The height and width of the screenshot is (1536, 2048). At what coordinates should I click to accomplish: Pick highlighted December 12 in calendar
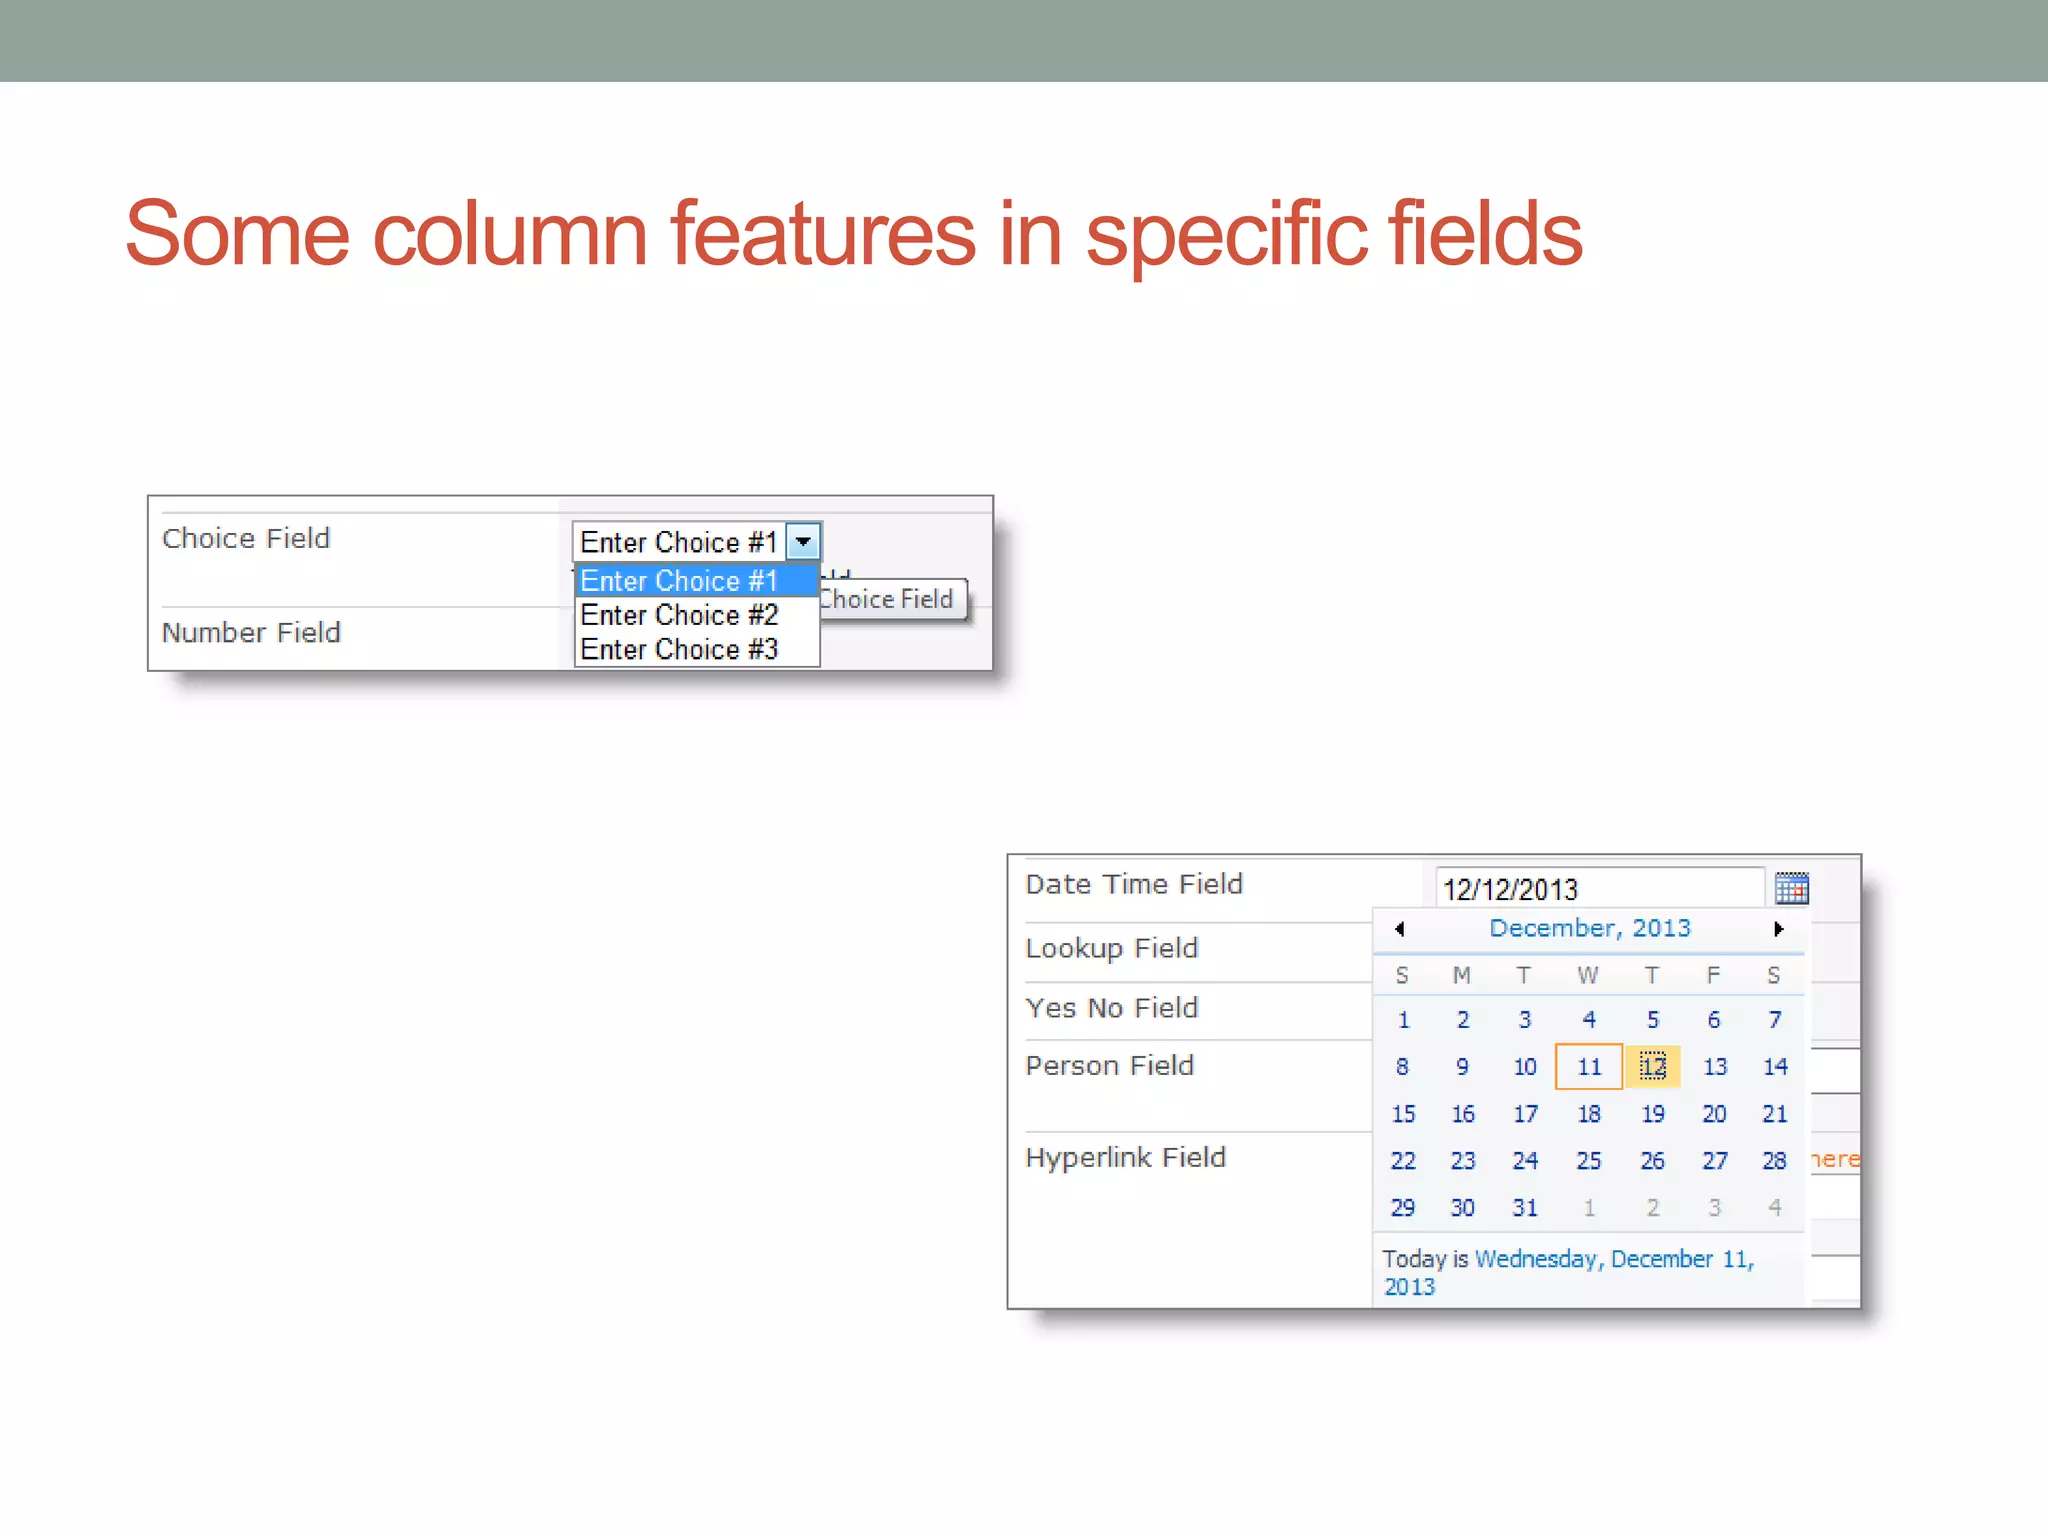pos(1653,1067)
